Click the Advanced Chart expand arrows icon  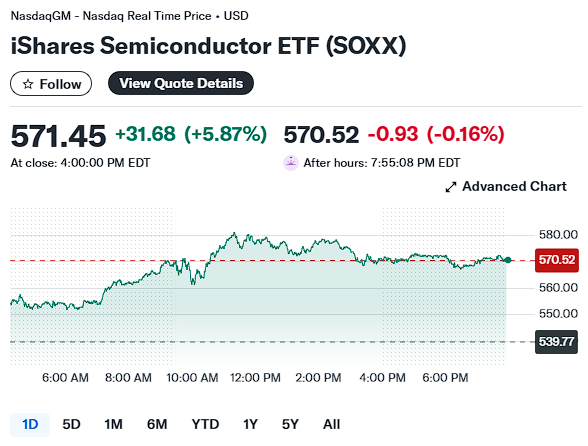click(451, 187)
